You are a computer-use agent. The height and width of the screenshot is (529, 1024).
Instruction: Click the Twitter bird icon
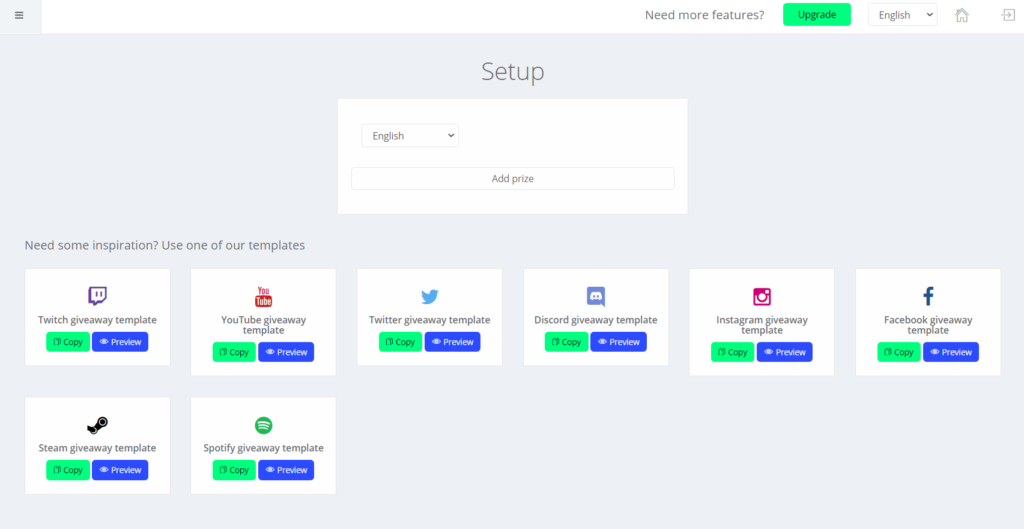430,296
